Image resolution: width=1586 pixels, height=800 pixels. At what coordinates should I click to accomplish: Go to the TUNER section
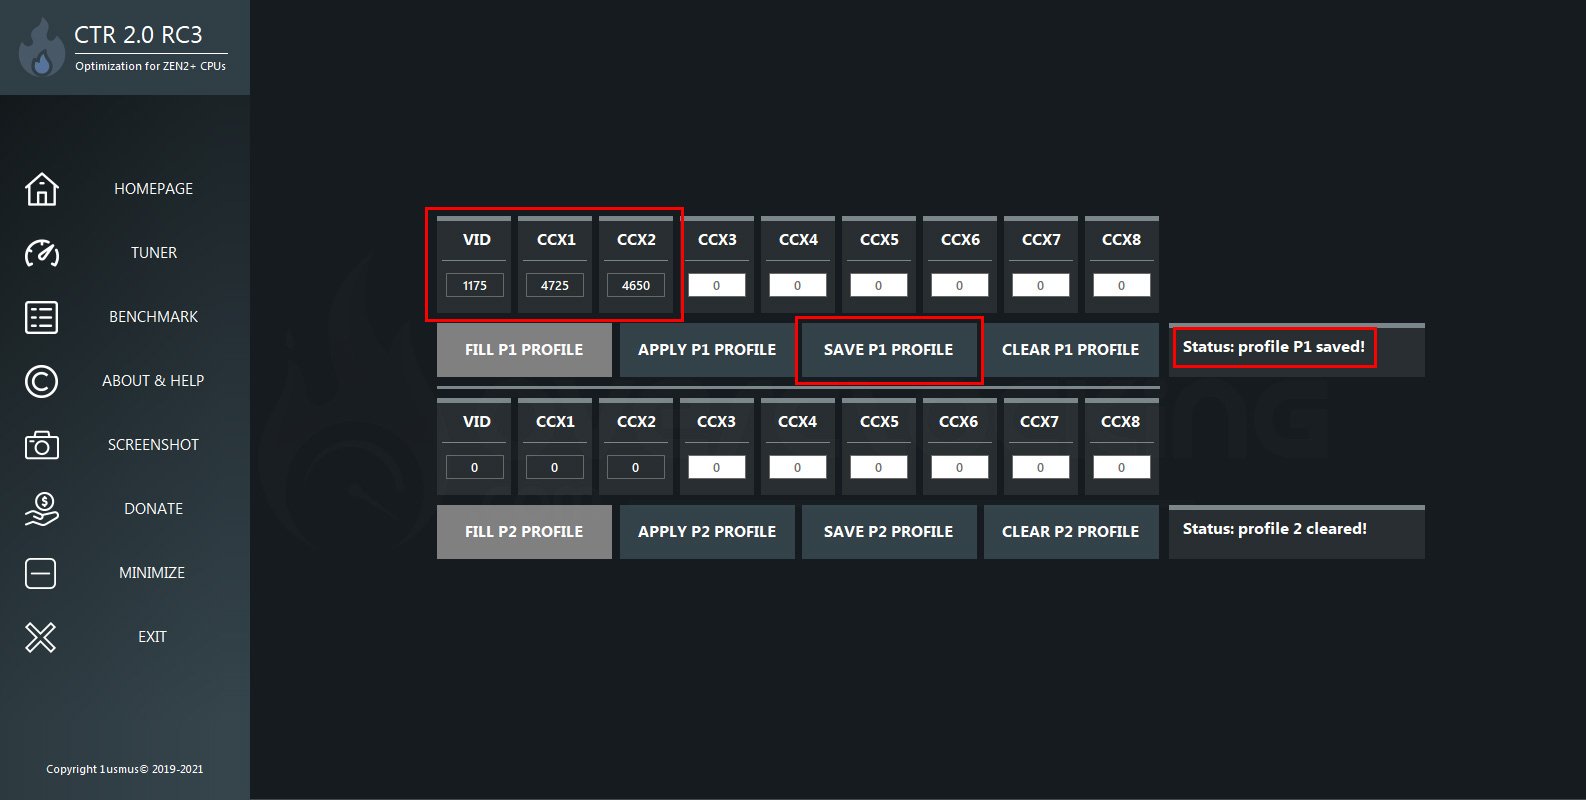tap(153, 253)
